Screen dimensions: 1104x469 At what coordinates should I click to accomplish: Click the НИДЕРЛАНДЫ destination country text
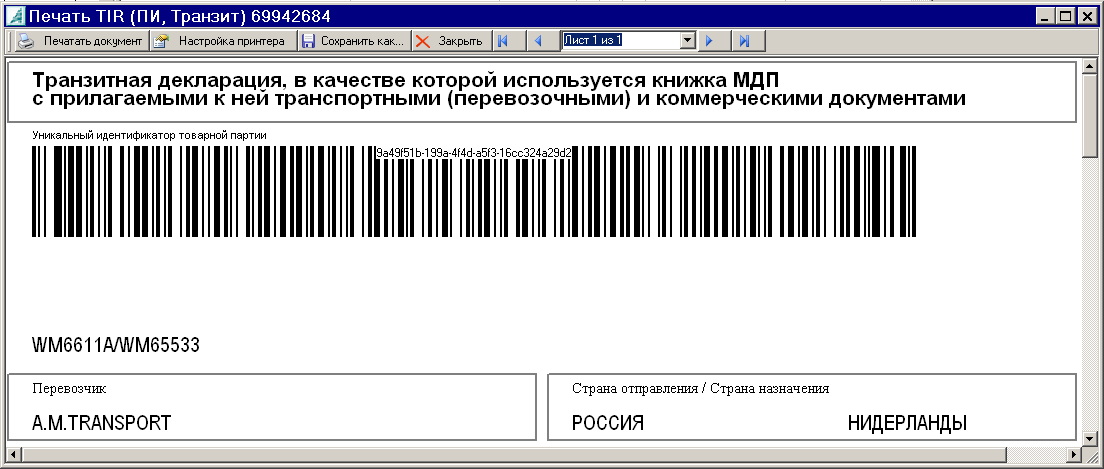coord(907,423)
